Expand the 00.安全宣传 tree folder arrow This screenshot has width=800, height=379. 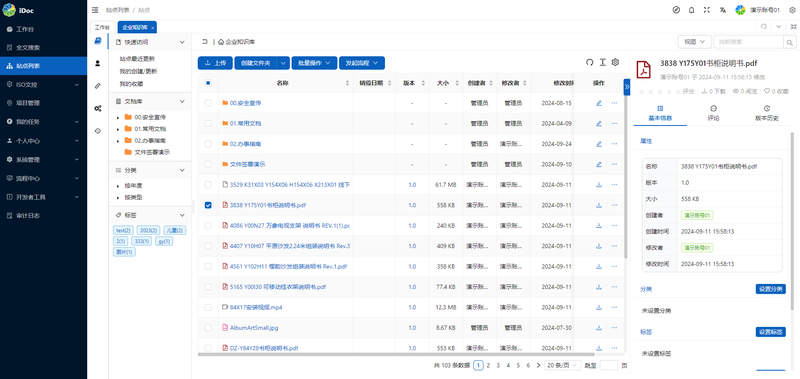click(118, 117)
